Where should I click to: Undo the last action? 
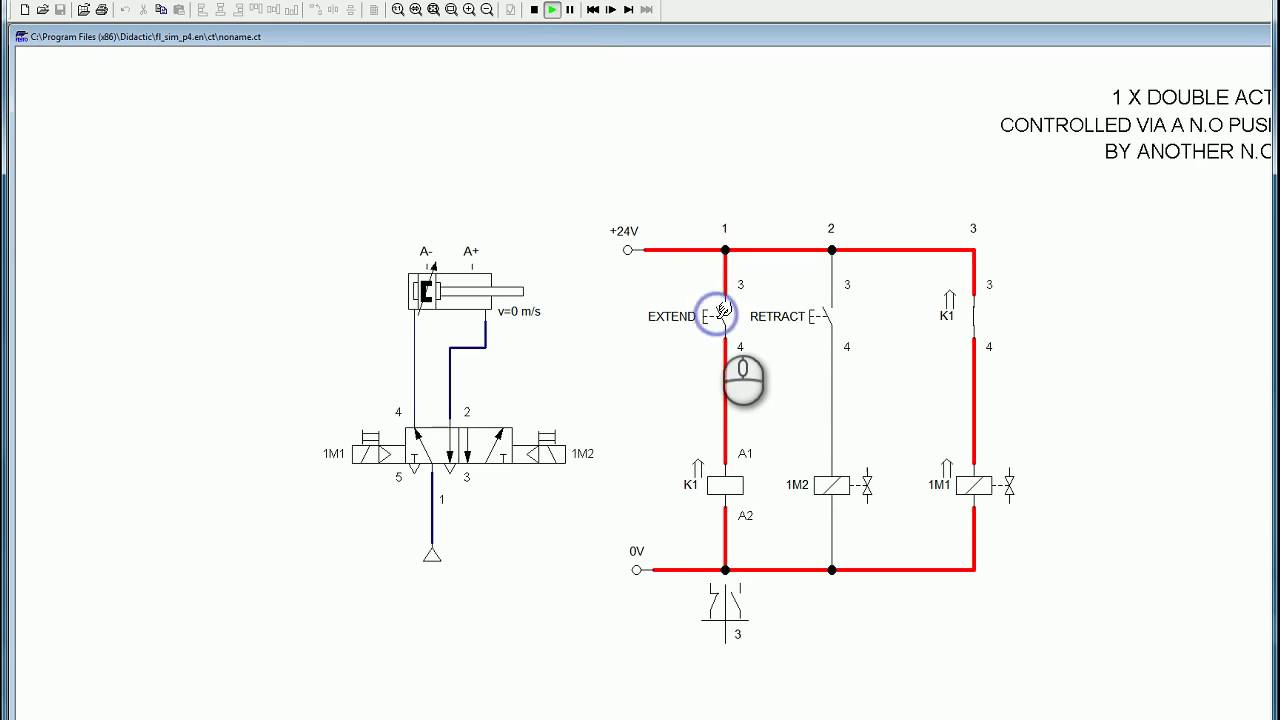(125, 10)
